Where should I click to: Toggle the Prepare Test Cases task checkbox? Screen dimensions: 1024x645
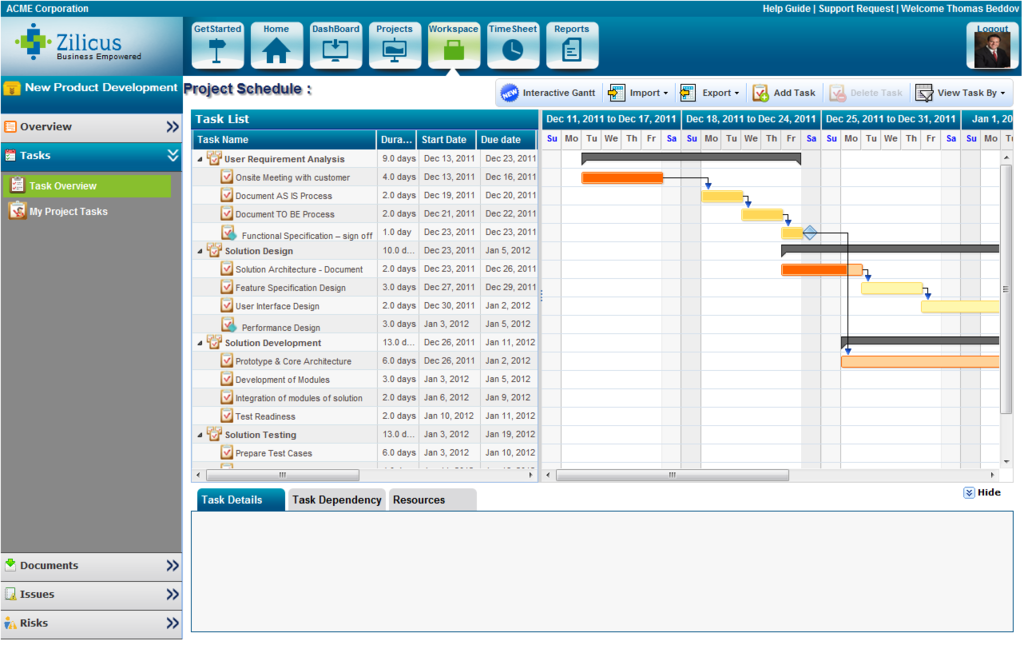(224, 452)
